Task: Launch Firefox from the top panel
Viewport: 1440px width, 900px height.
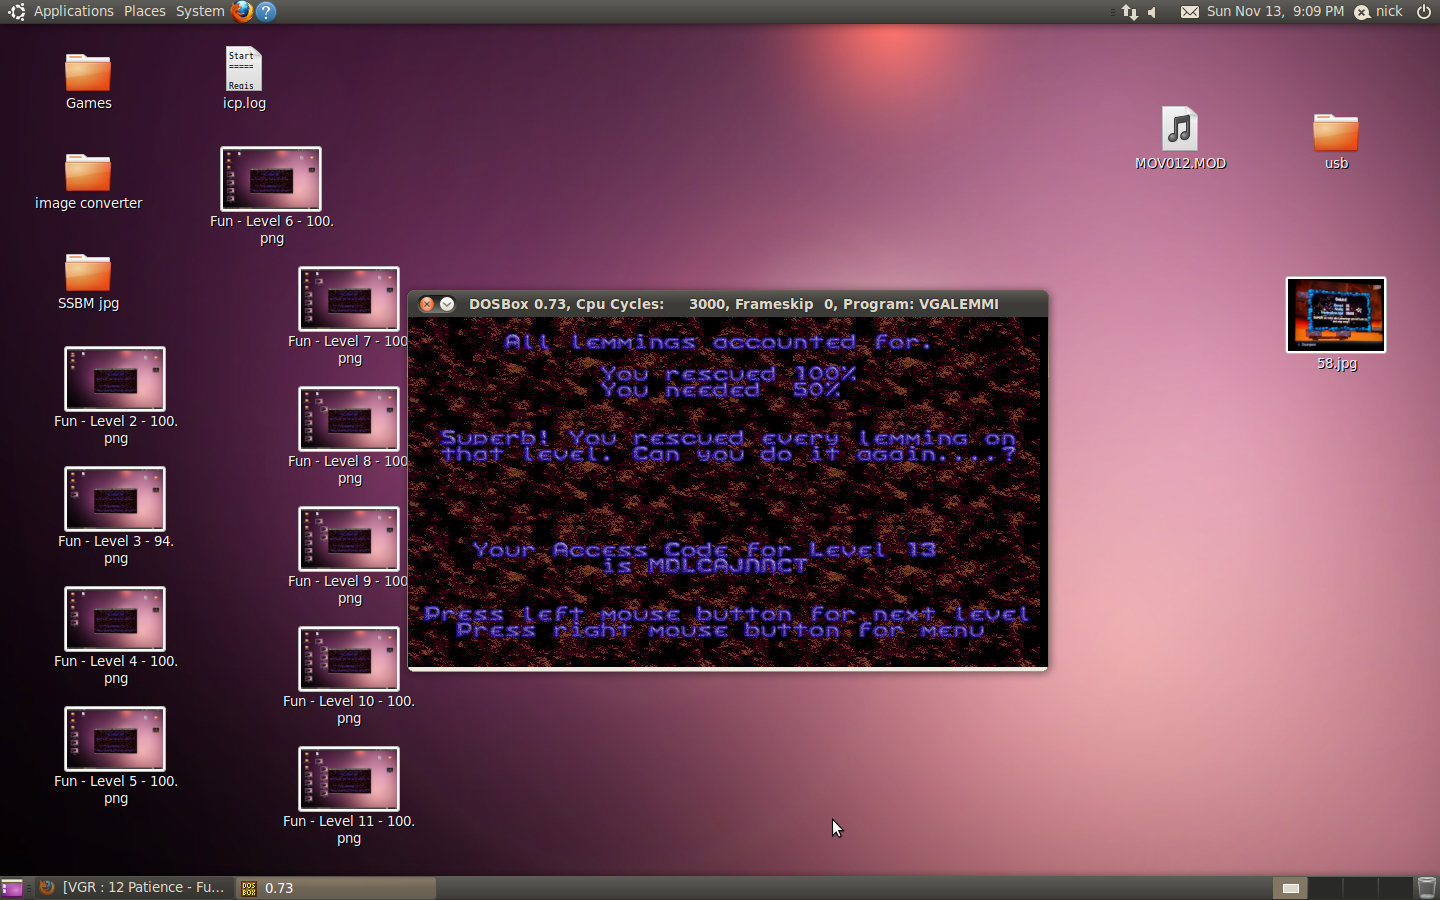Action: point(242,11)
